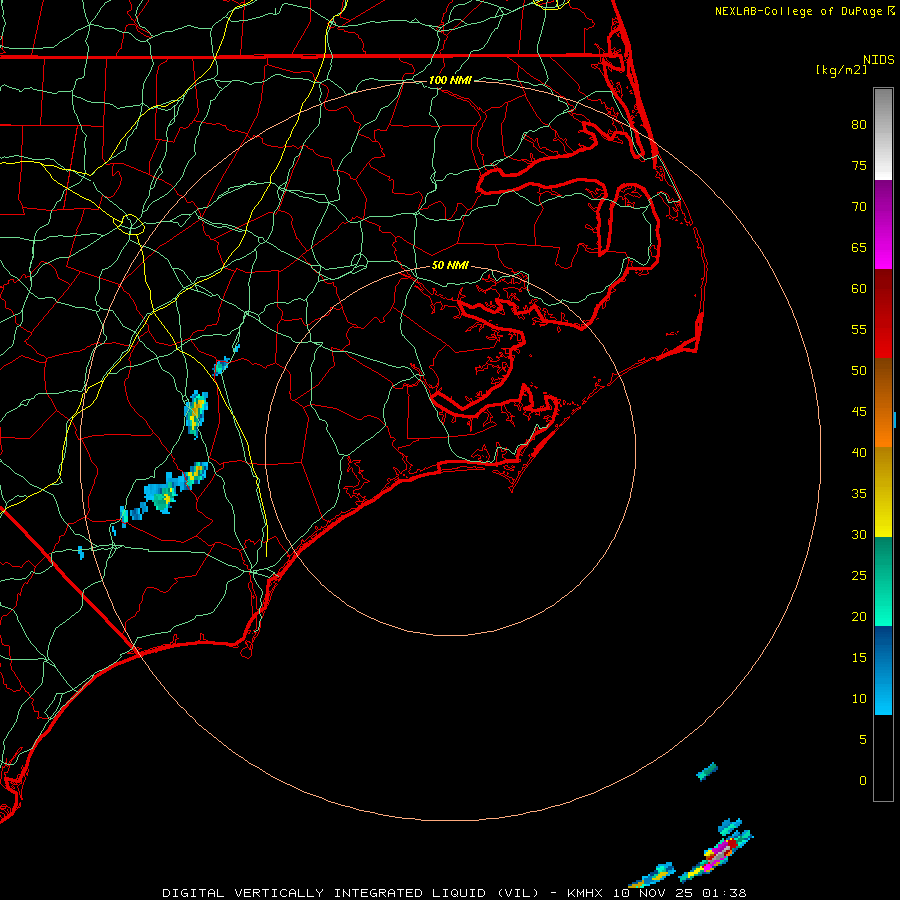900x900 pixels.
Task: Click the magenta-core storm cell offshore
Action: click(716, 854)
